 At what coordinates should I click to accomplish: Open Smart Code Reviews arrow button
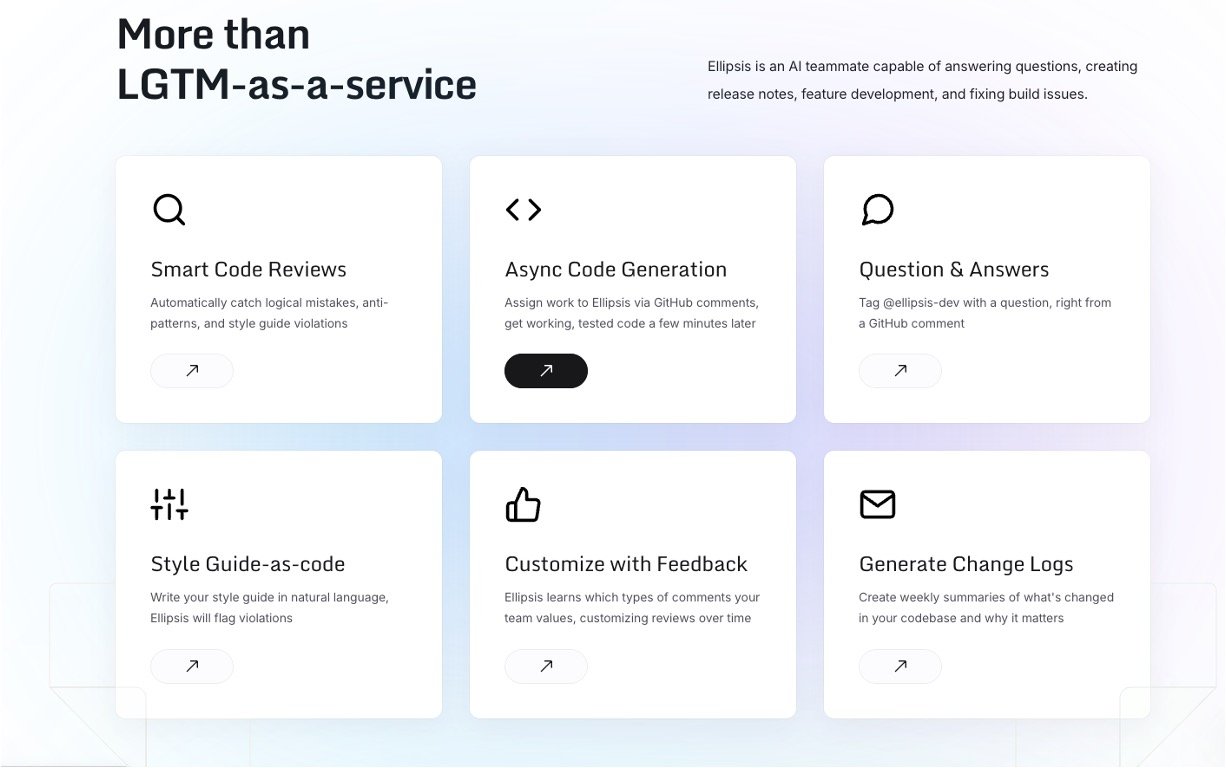[x=192, y=371]
